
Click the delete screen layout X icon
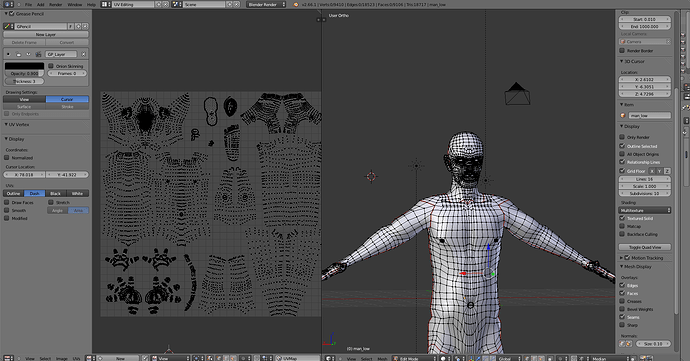point(165,4)
